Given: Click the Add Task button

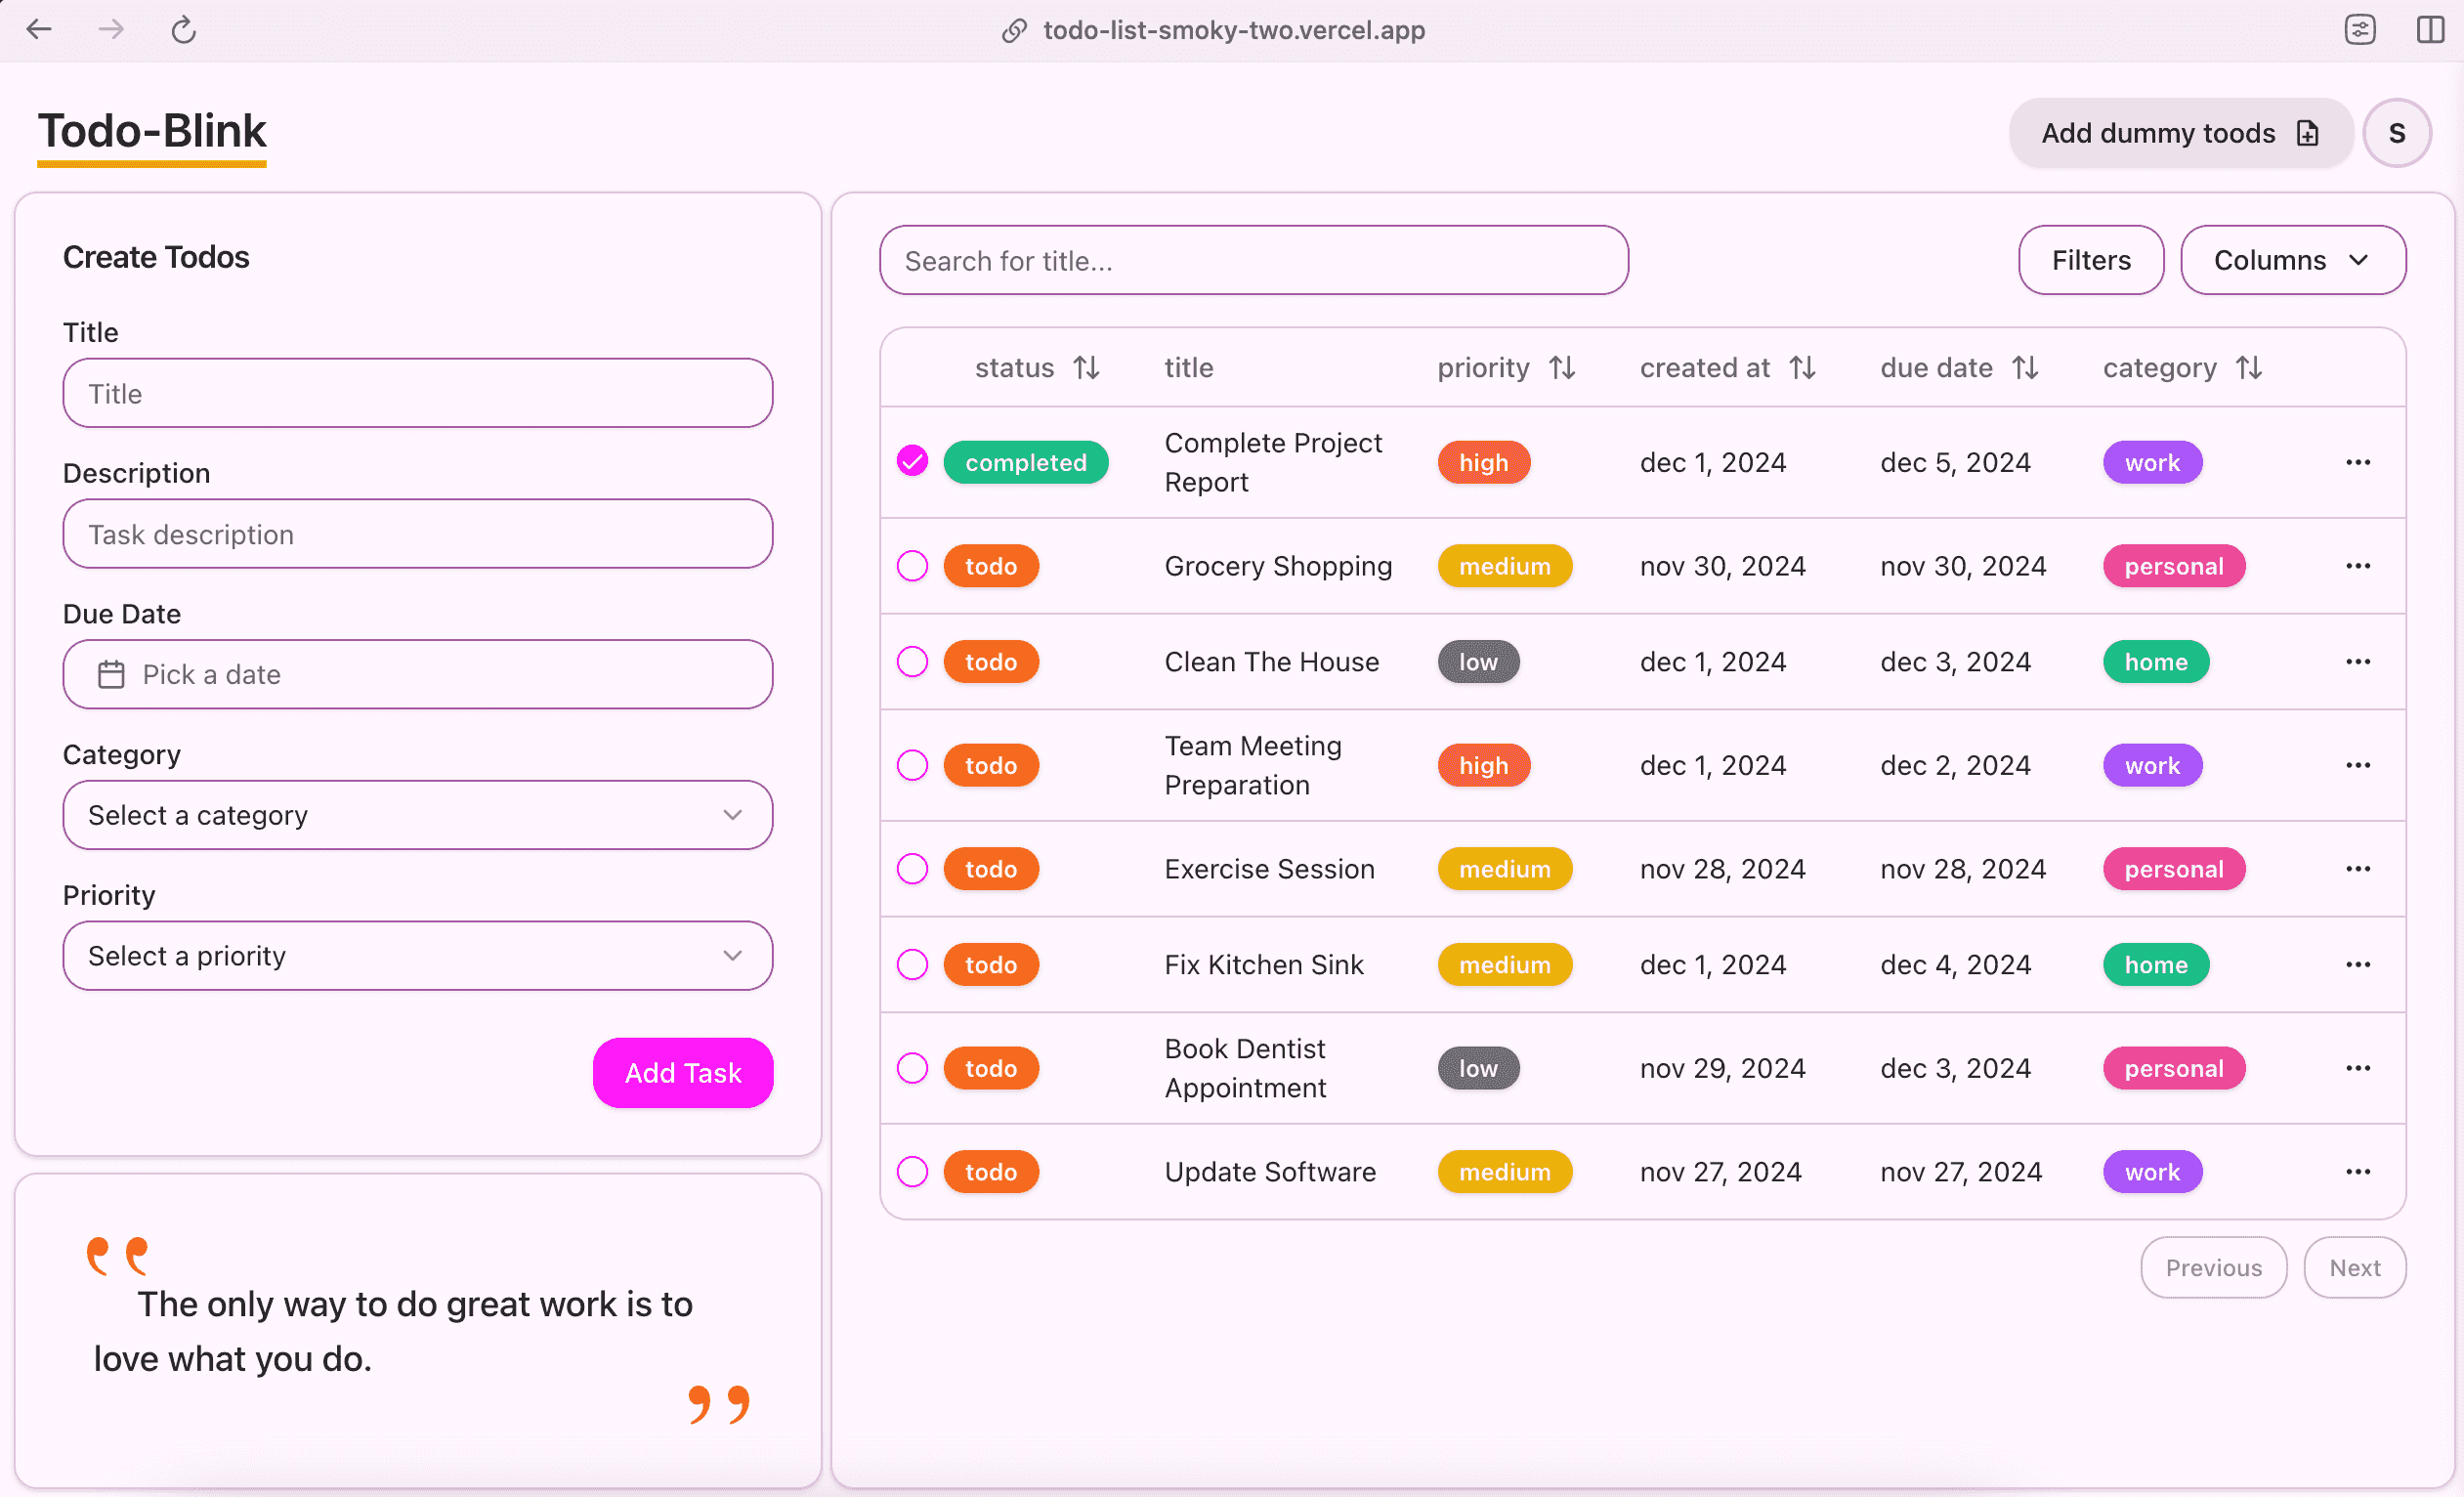Looking at the screenshot, I should tap(682, 1073).
